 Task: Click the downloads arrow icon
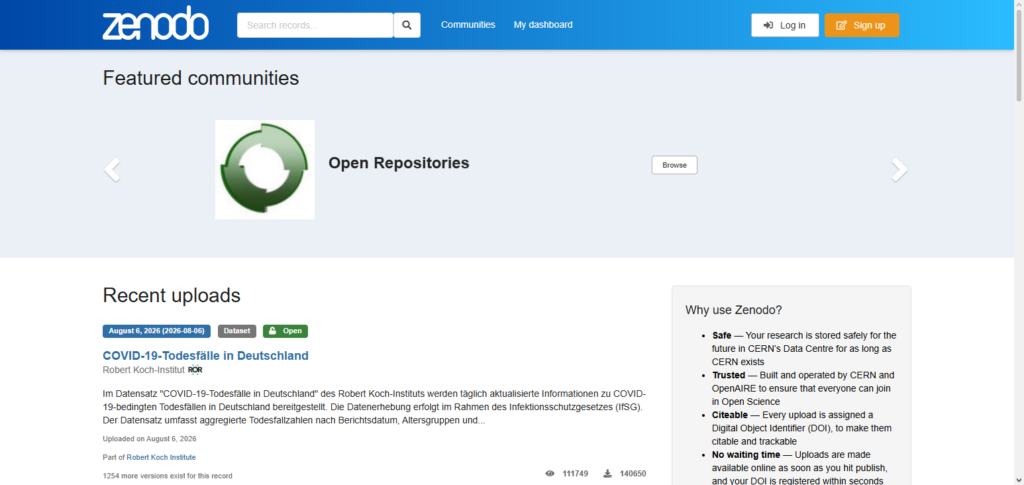pyautogui.click(x=607, y=473)
